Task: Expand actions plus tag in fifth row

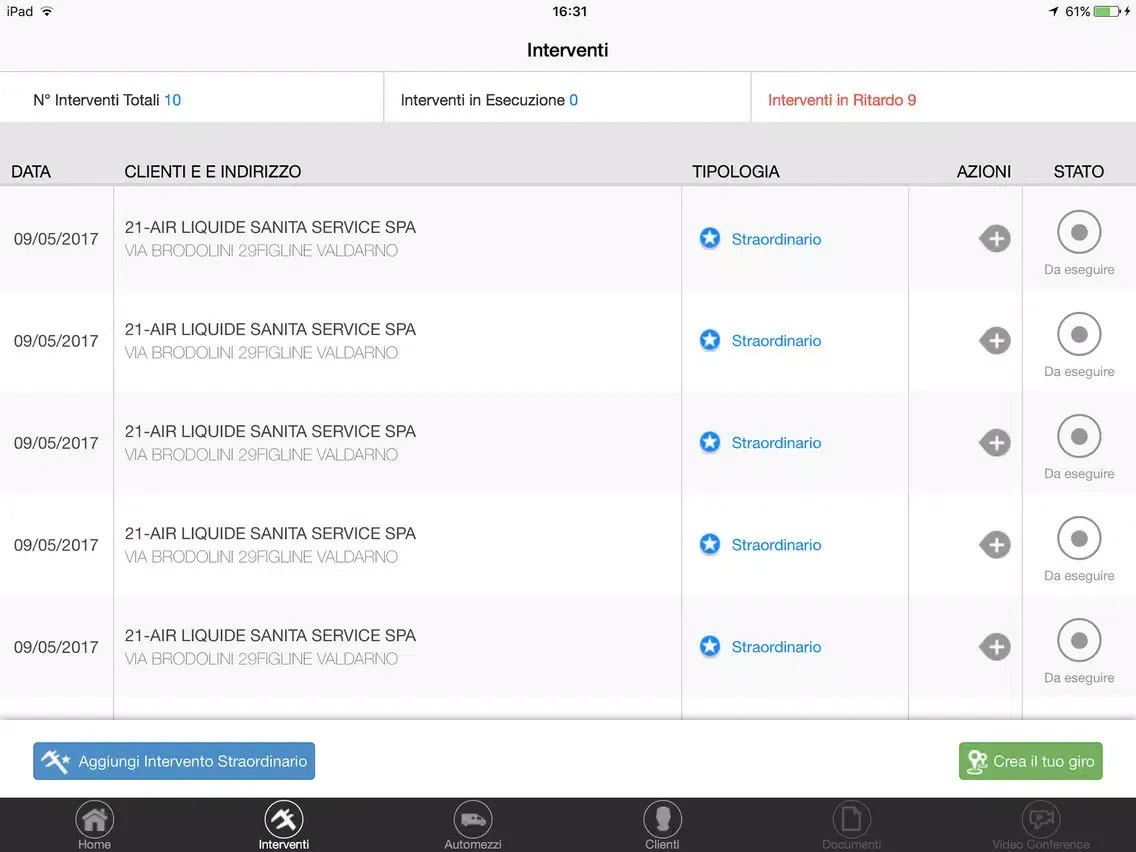Action: 995,647
